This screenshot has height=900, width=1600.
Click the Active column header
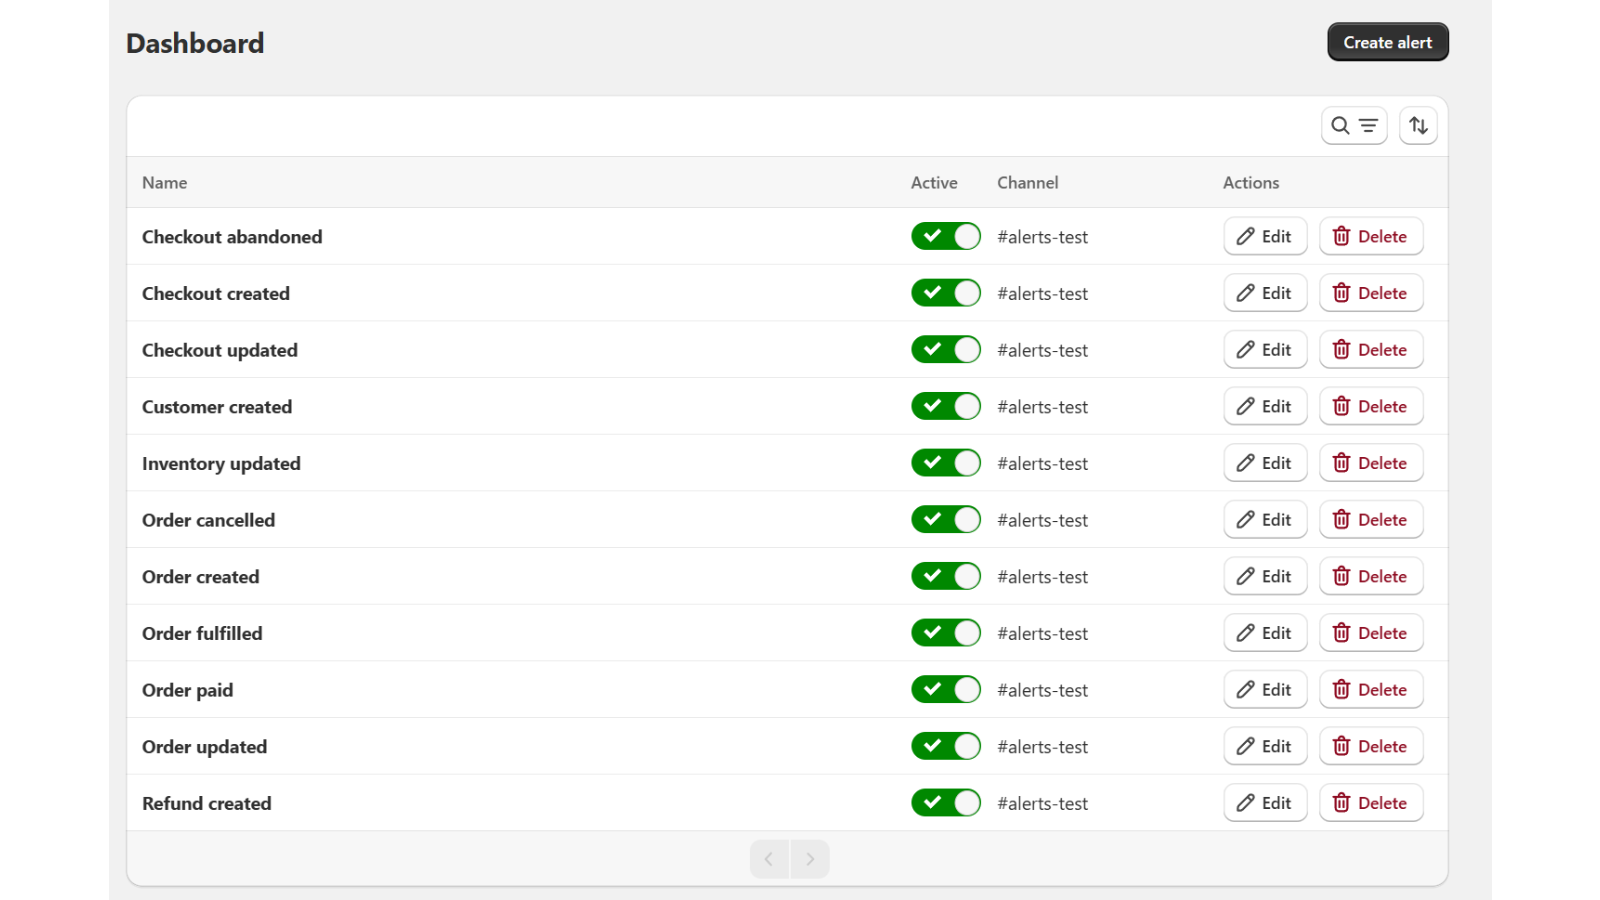coord(933,182)
